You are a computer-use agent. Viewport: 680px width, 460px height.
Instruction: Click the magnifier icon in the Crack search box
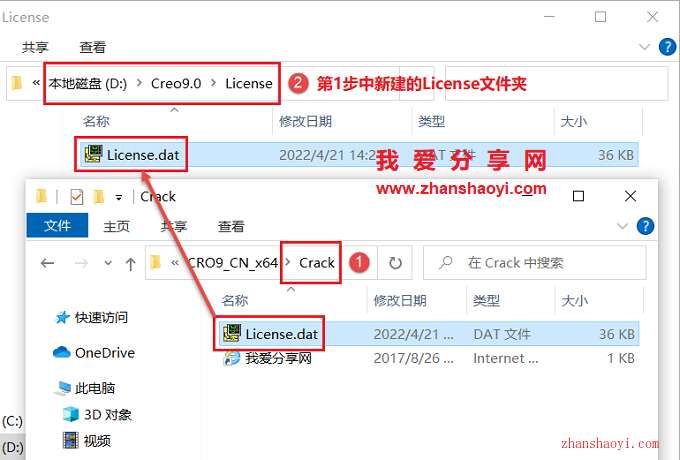tap(445, 262)
